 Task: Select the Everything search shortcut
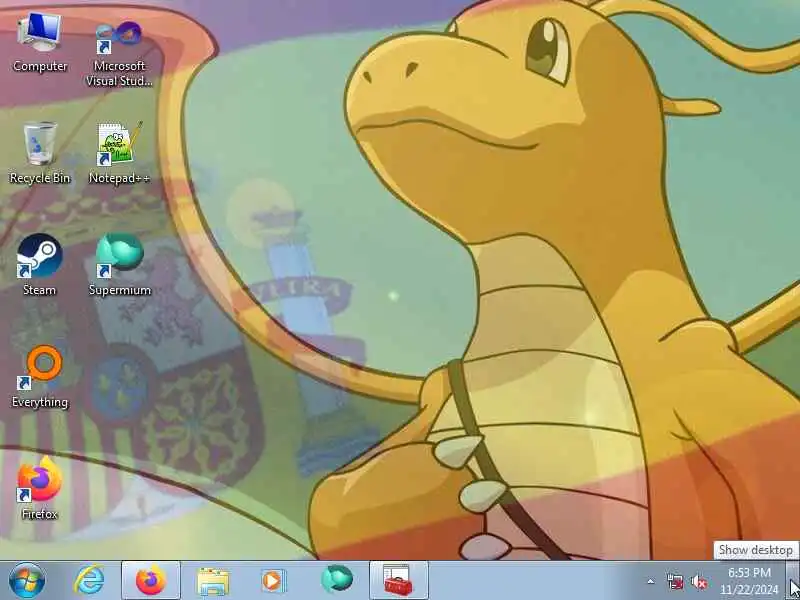[x=40, y=377]
